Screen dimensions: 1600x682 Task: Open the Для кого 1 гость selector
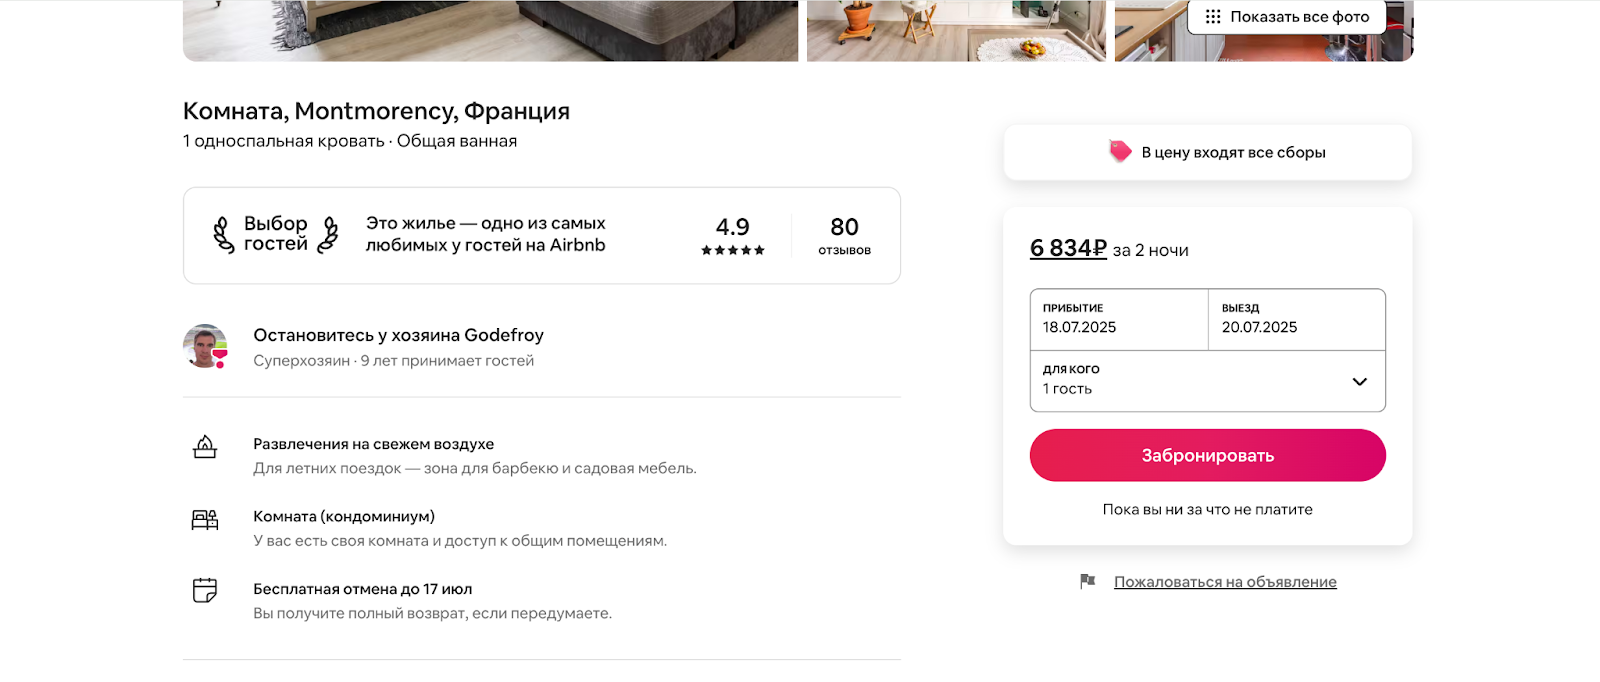point(1208,381)
